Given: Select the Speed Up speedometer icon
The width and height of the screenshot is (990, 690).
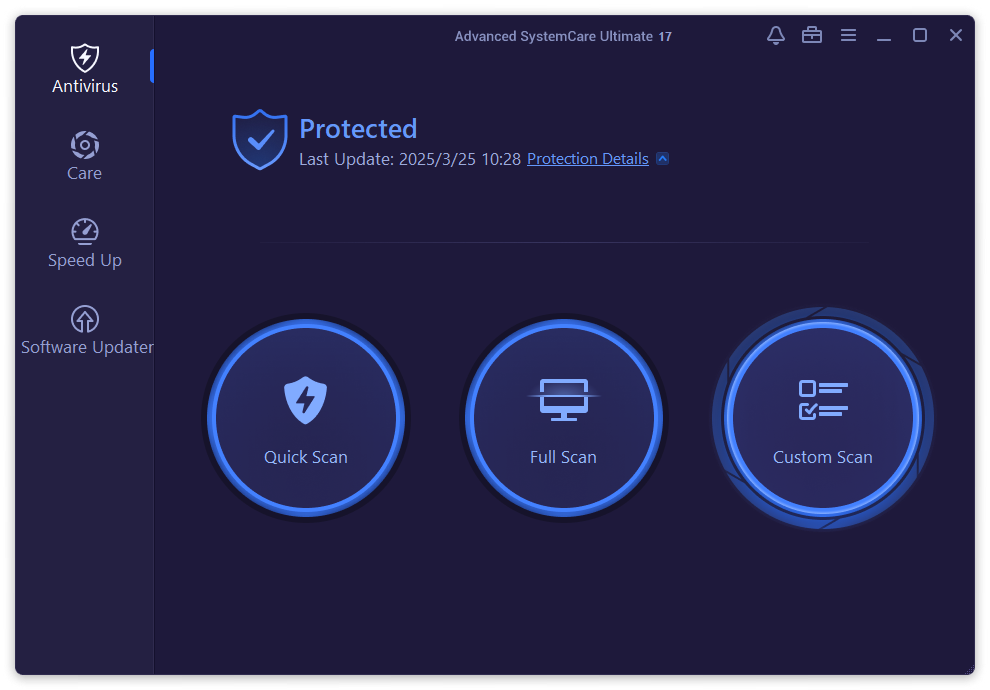Looking at the screenshot, I should pos(85,231).
